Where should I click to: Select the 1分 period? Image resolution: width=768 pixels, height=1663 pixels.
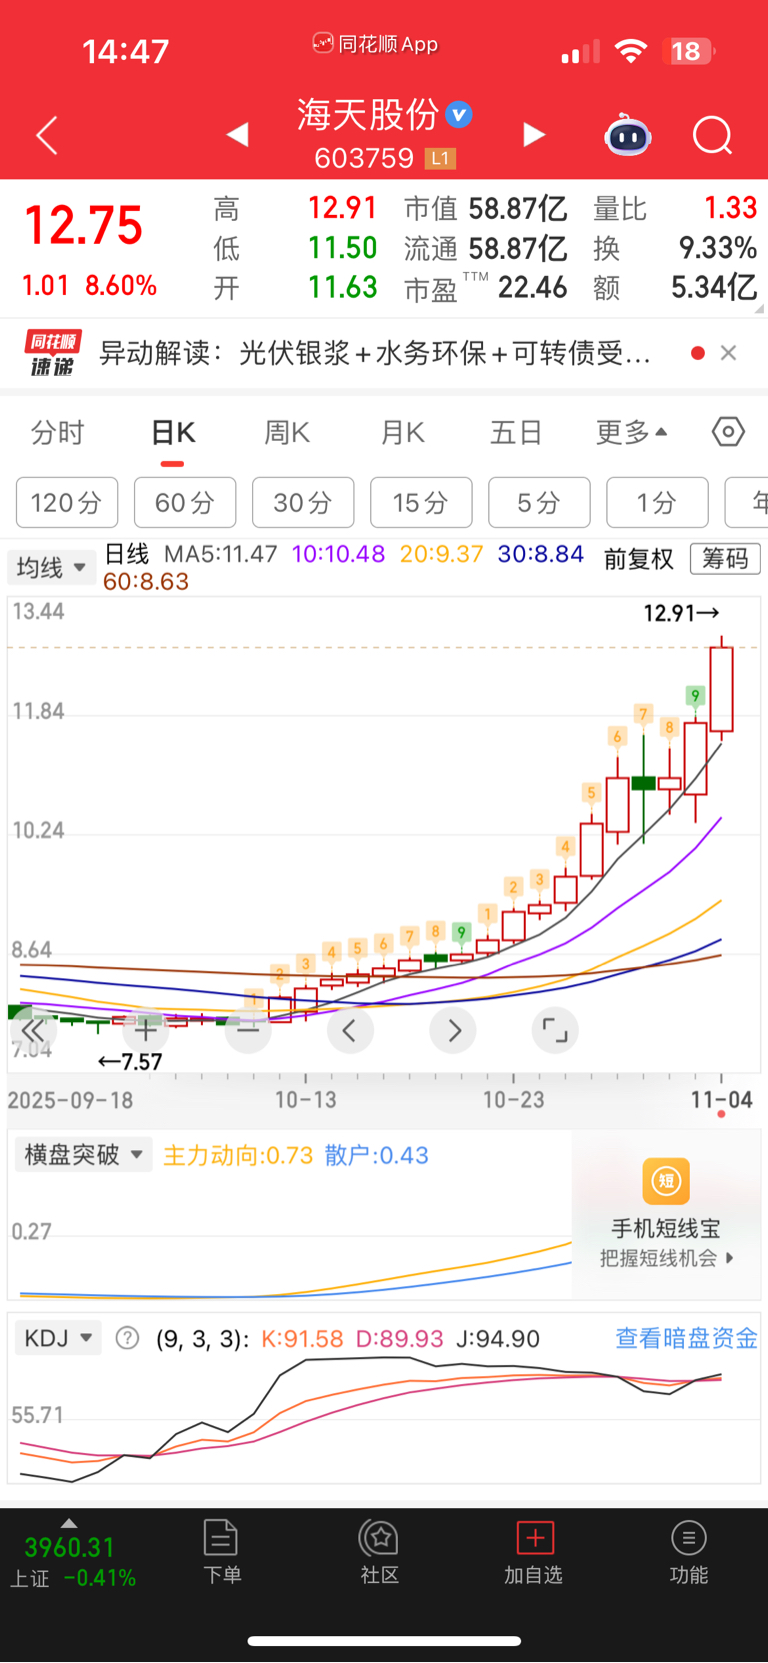[657, 502]
